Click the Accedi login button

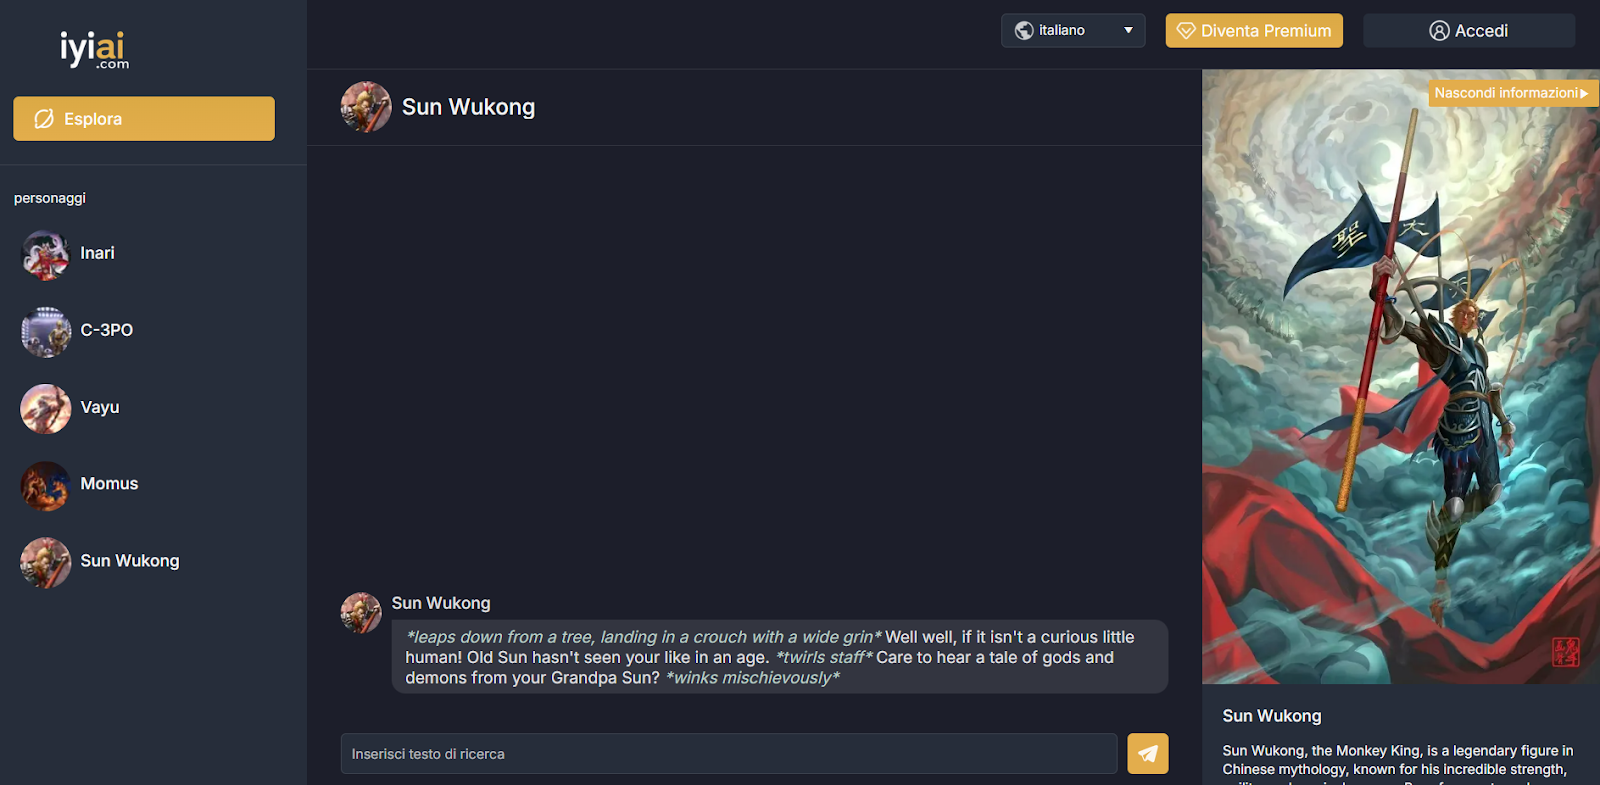[x=1469, y=31]
